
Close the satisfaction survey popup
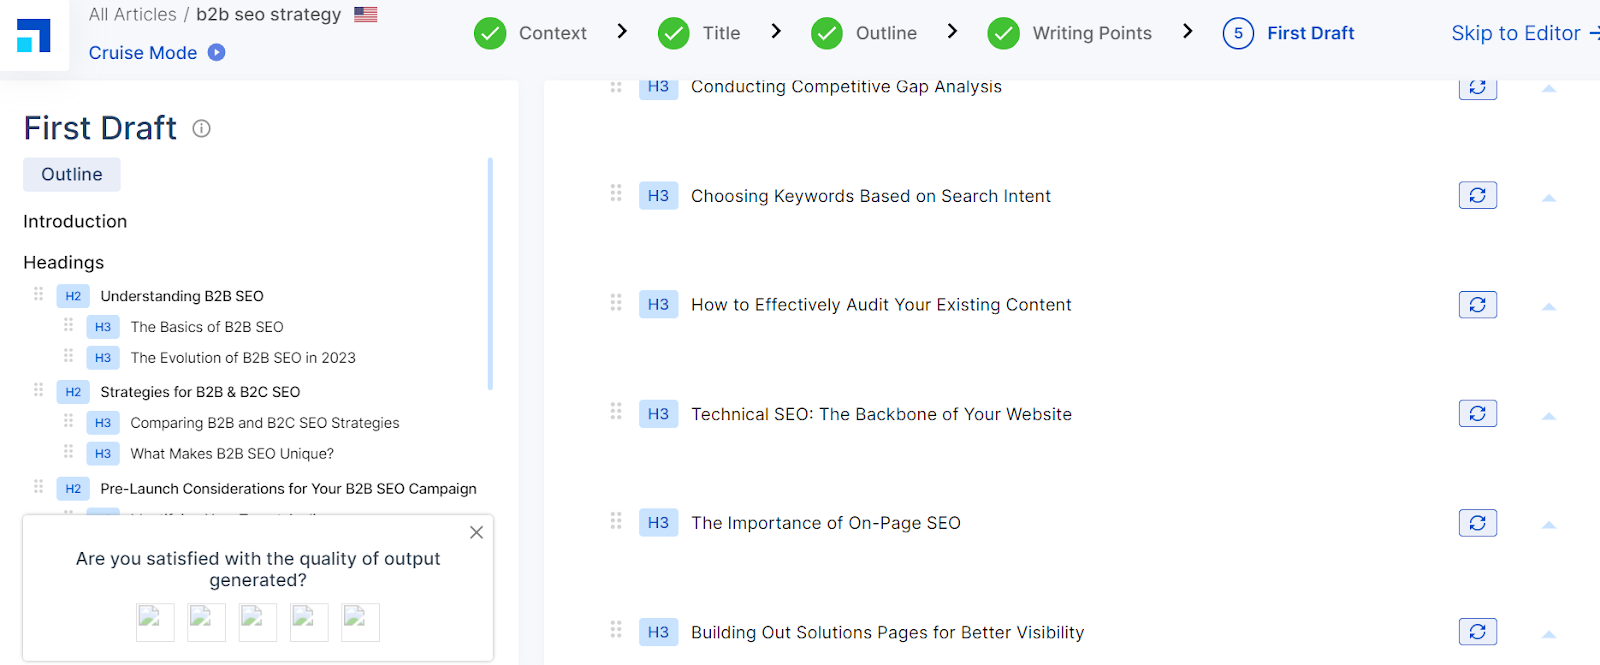(x=476, y=532)
